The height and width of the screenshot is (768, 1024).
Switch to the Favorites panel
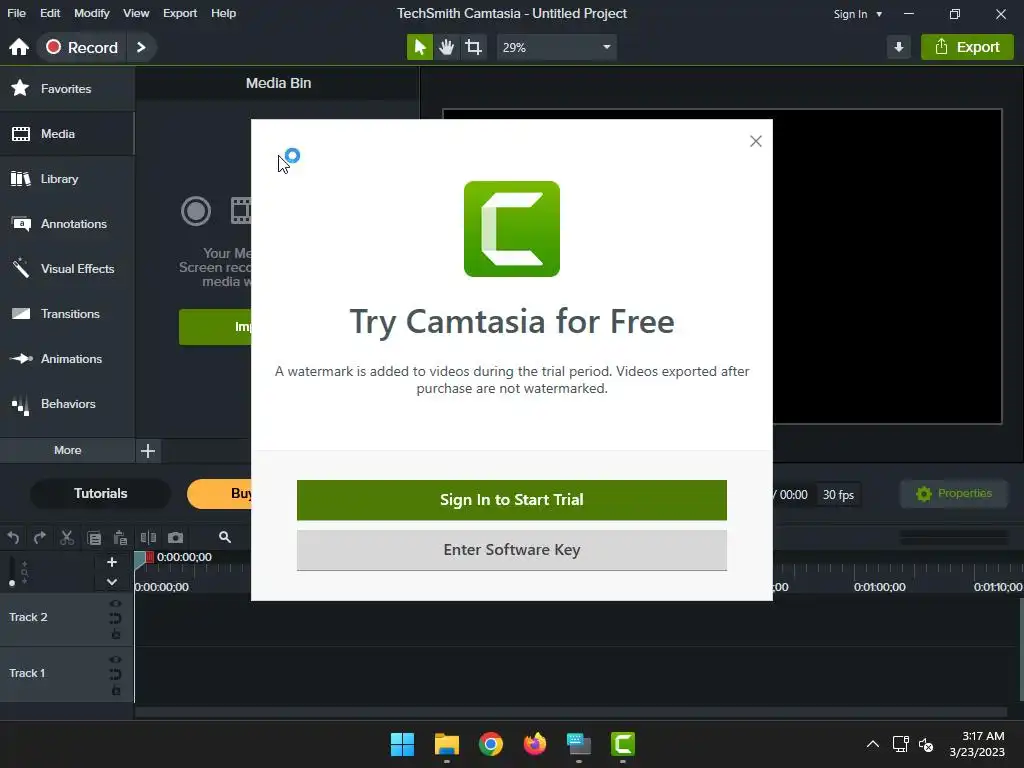[67, 88]
